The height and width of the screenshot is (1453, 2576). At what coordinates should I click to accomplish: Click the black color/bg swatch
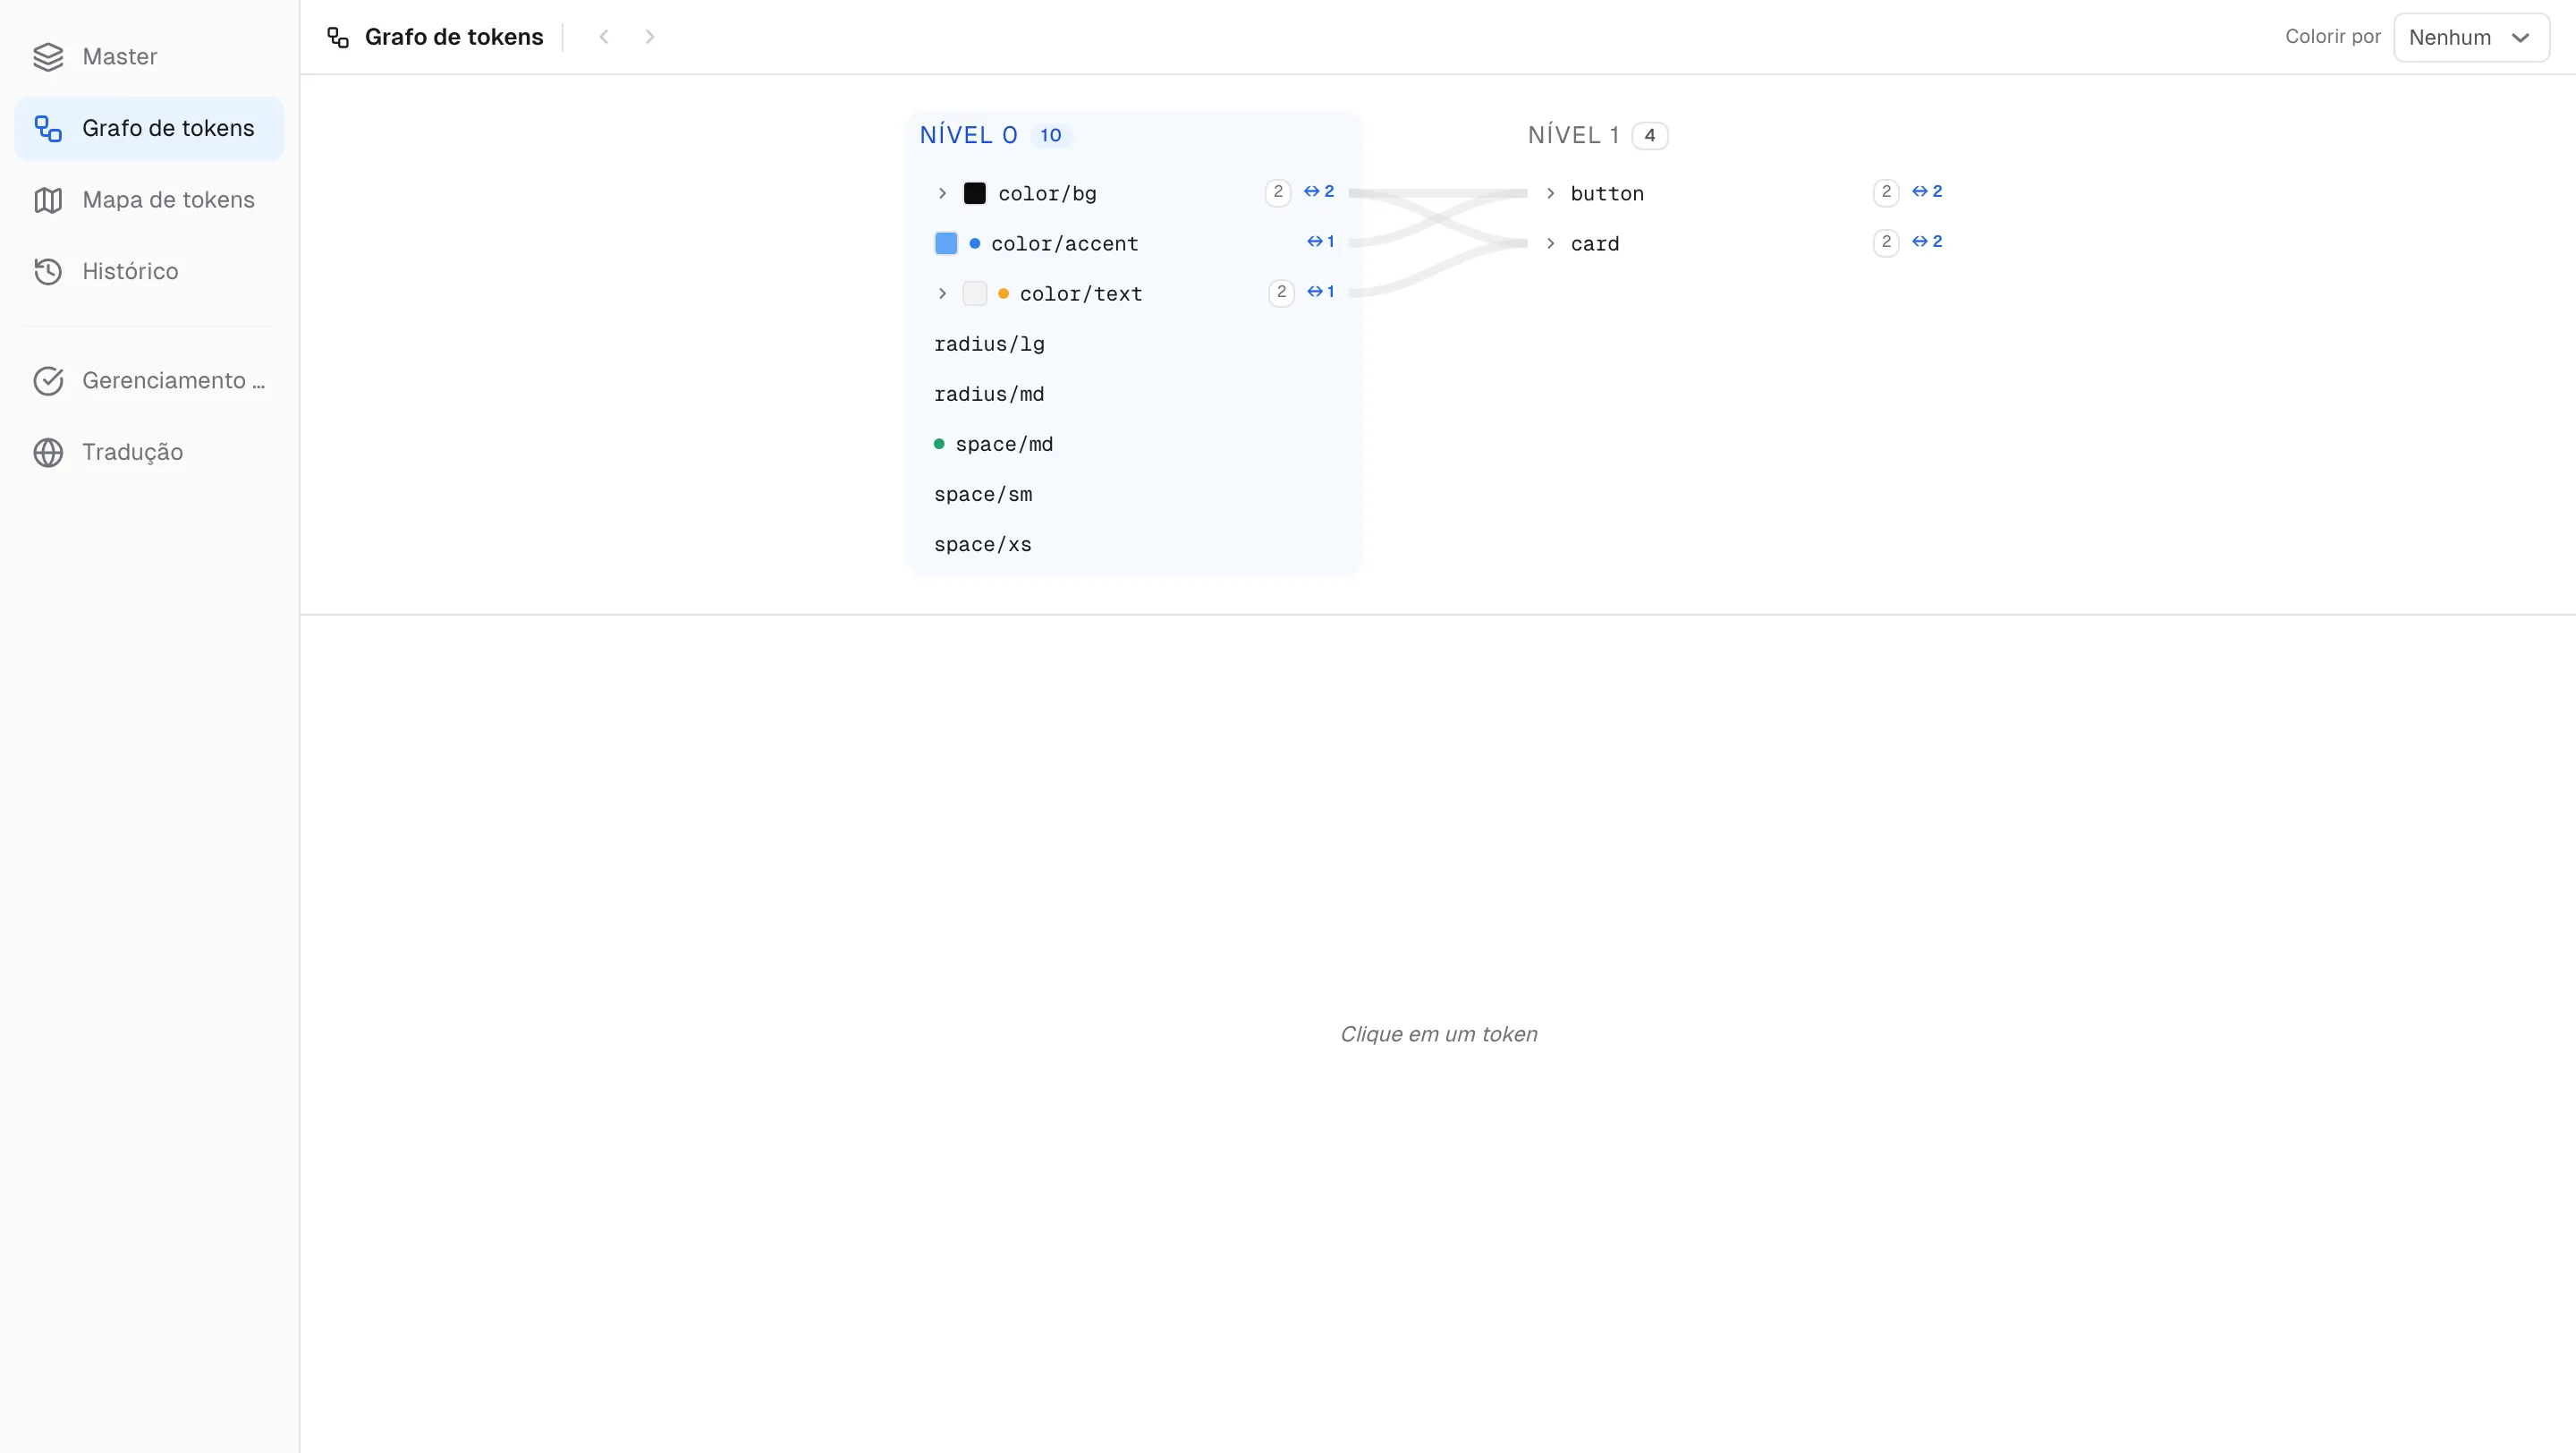(x=974, y=194)
